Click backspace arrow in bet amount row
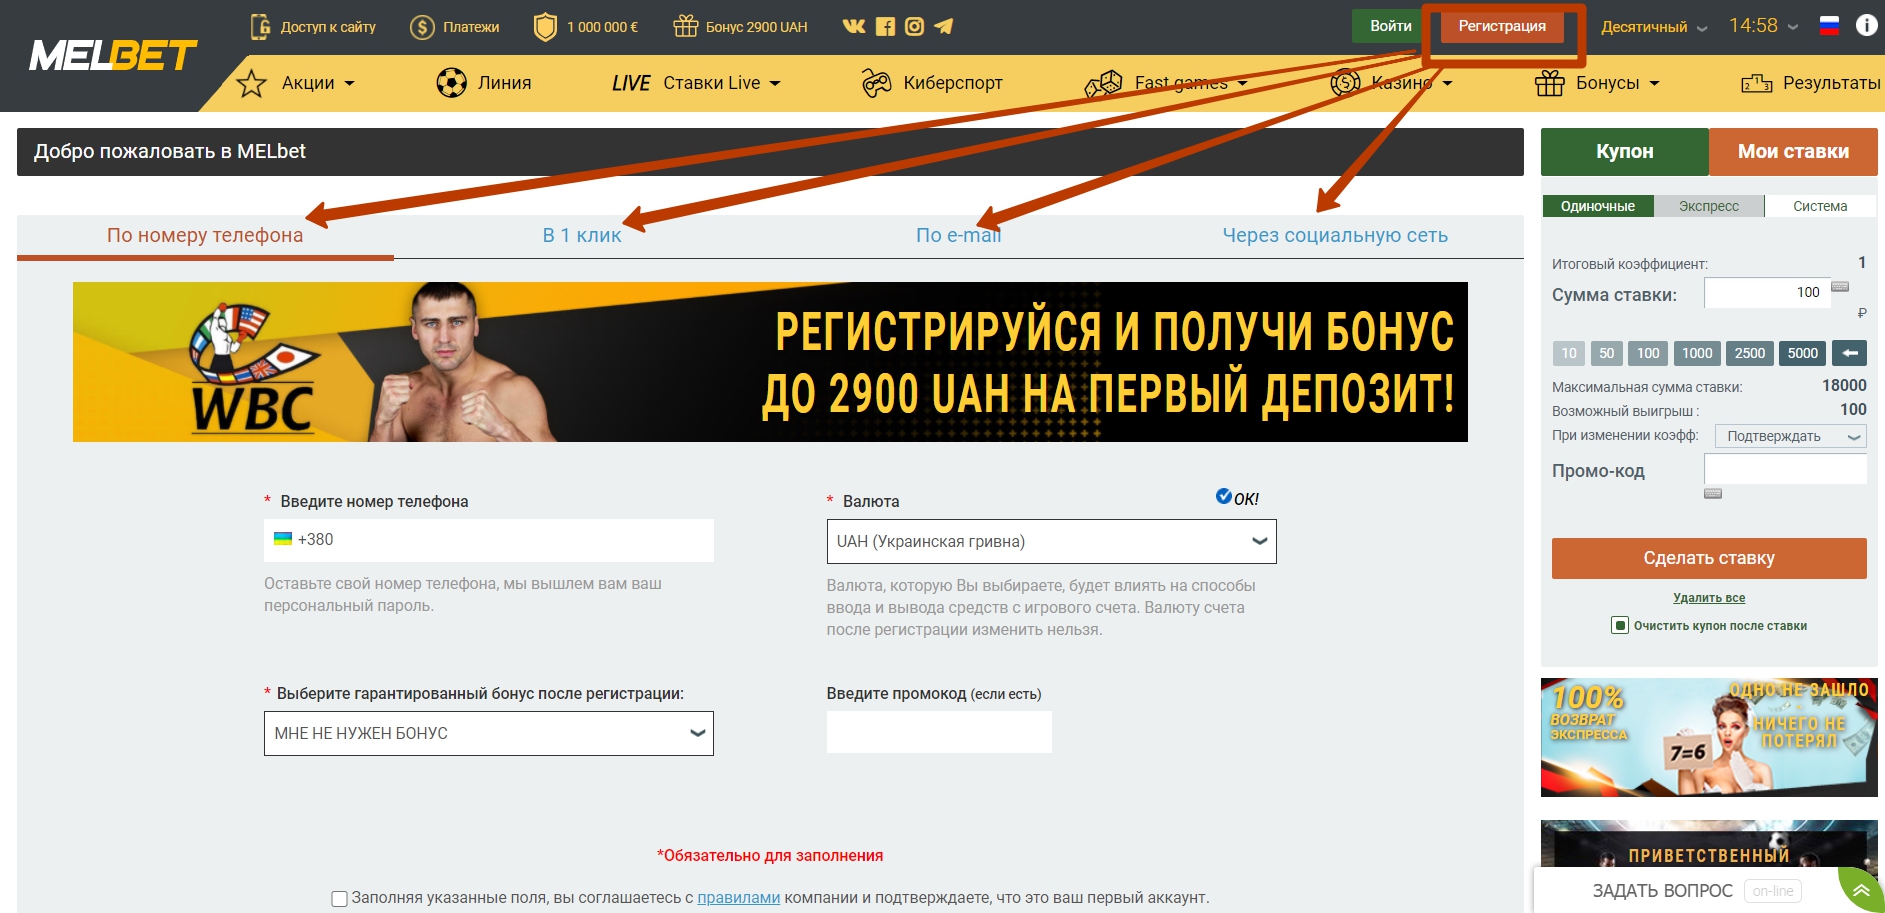The height and width of the screenshot is (913, 1885). pos(1850,353)
